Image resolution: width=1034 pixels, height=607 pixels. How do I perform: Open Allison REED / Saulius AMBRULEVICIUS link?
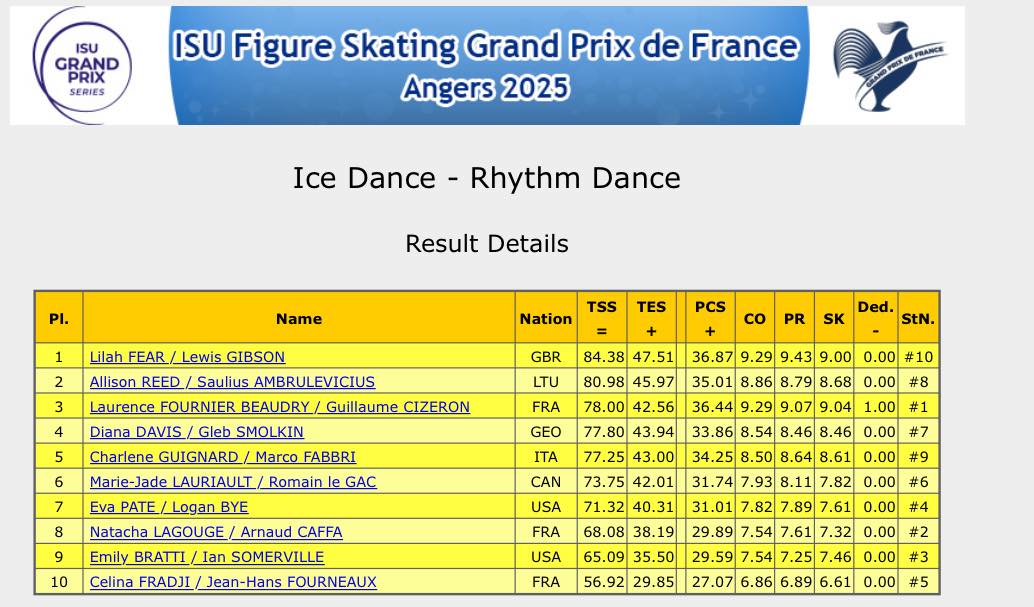[x=232, y=382]
